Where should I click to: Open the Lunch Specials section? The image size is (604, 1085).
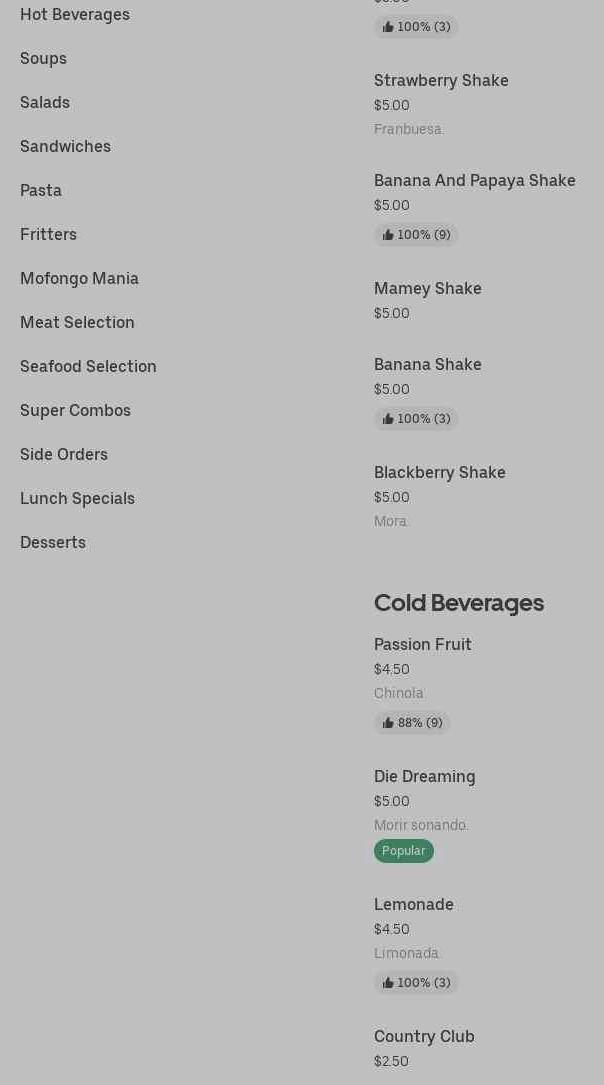[x=77, y=498]
